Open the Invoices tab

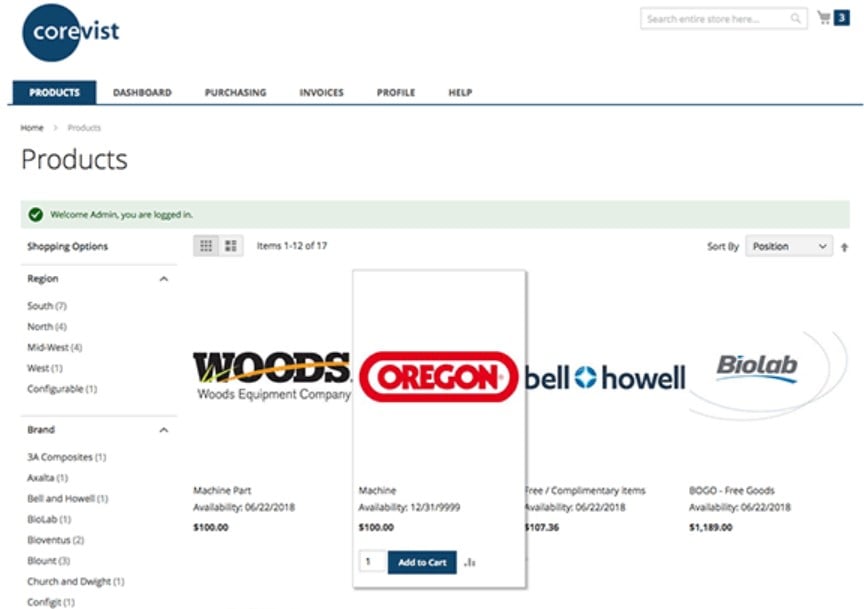click(321, 93)
